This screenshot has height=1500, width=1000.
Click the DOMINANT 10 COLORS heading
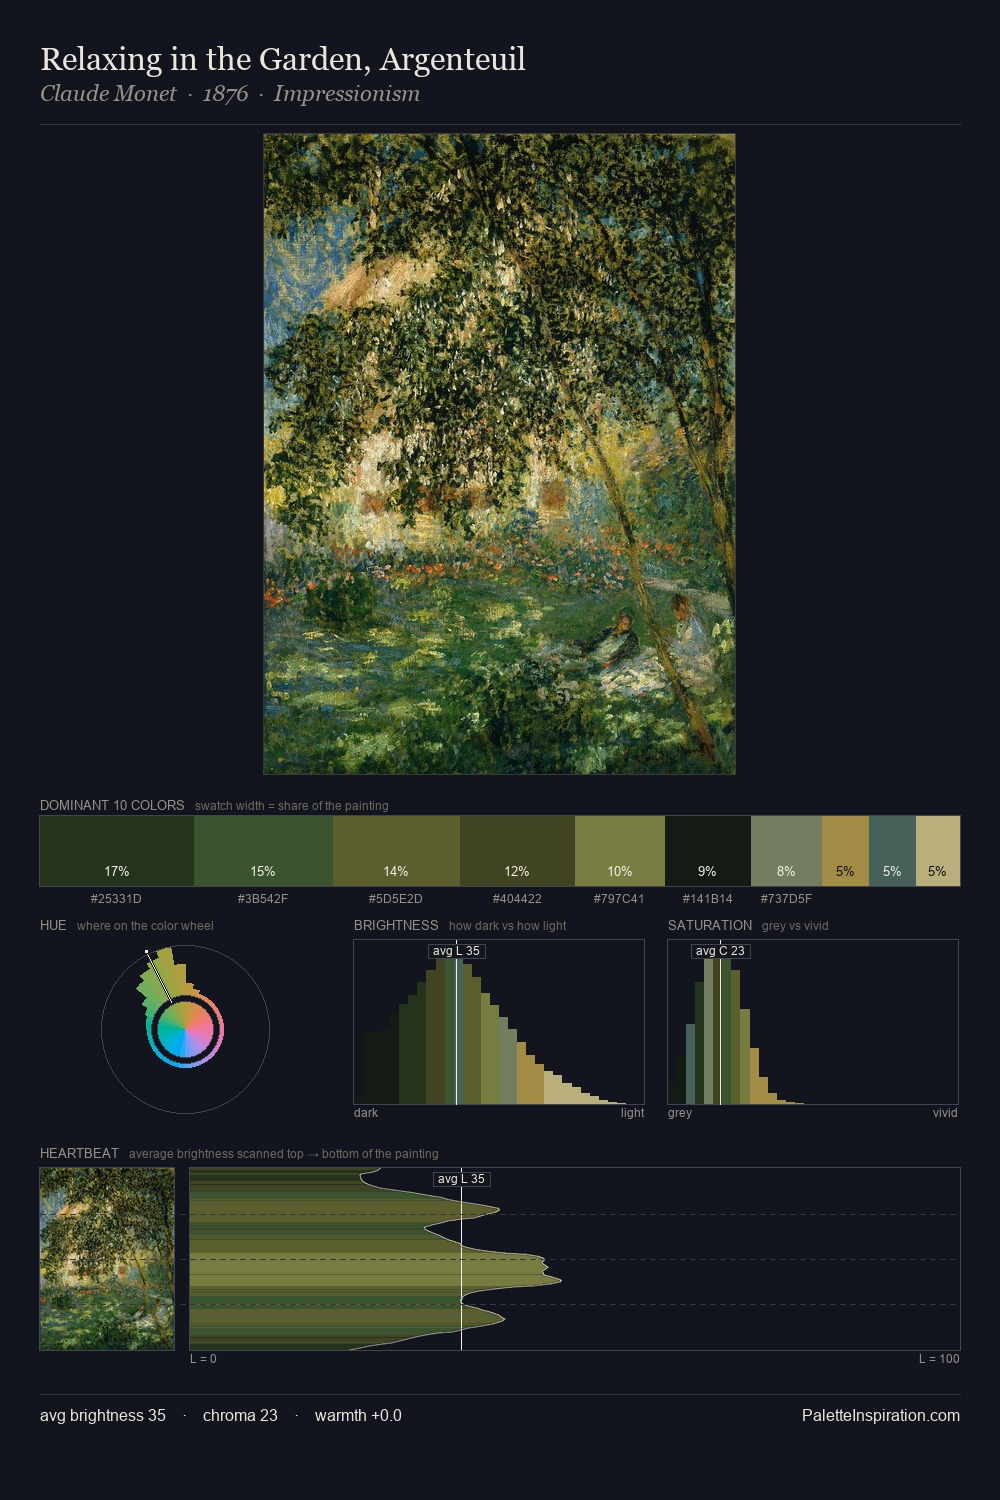[x=112, y=805]
